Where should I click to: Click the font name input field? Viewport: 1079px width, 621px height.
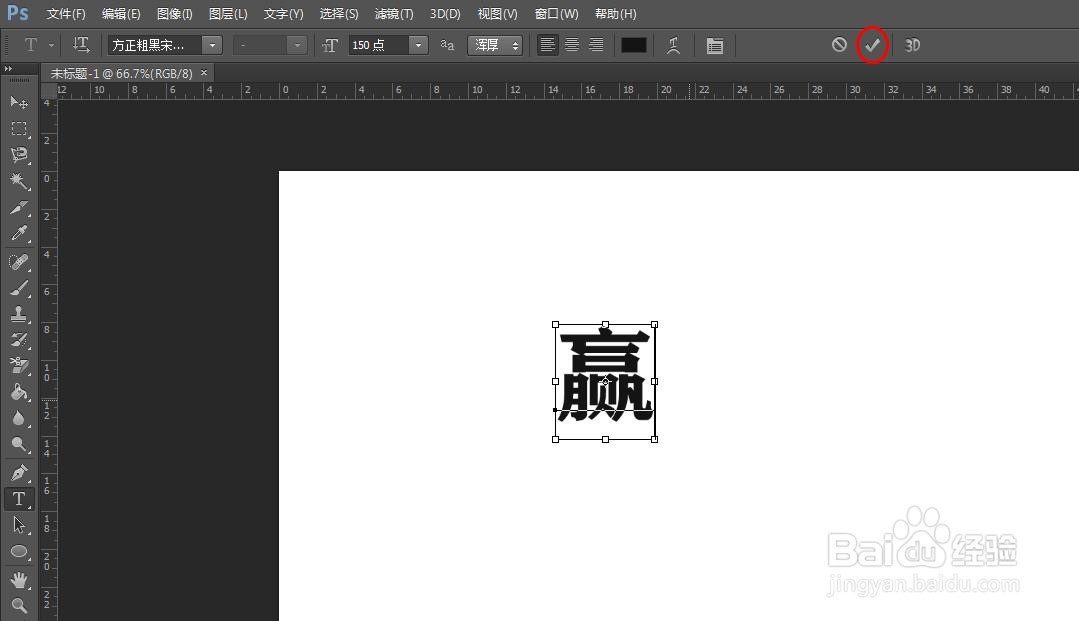point(156,45)
